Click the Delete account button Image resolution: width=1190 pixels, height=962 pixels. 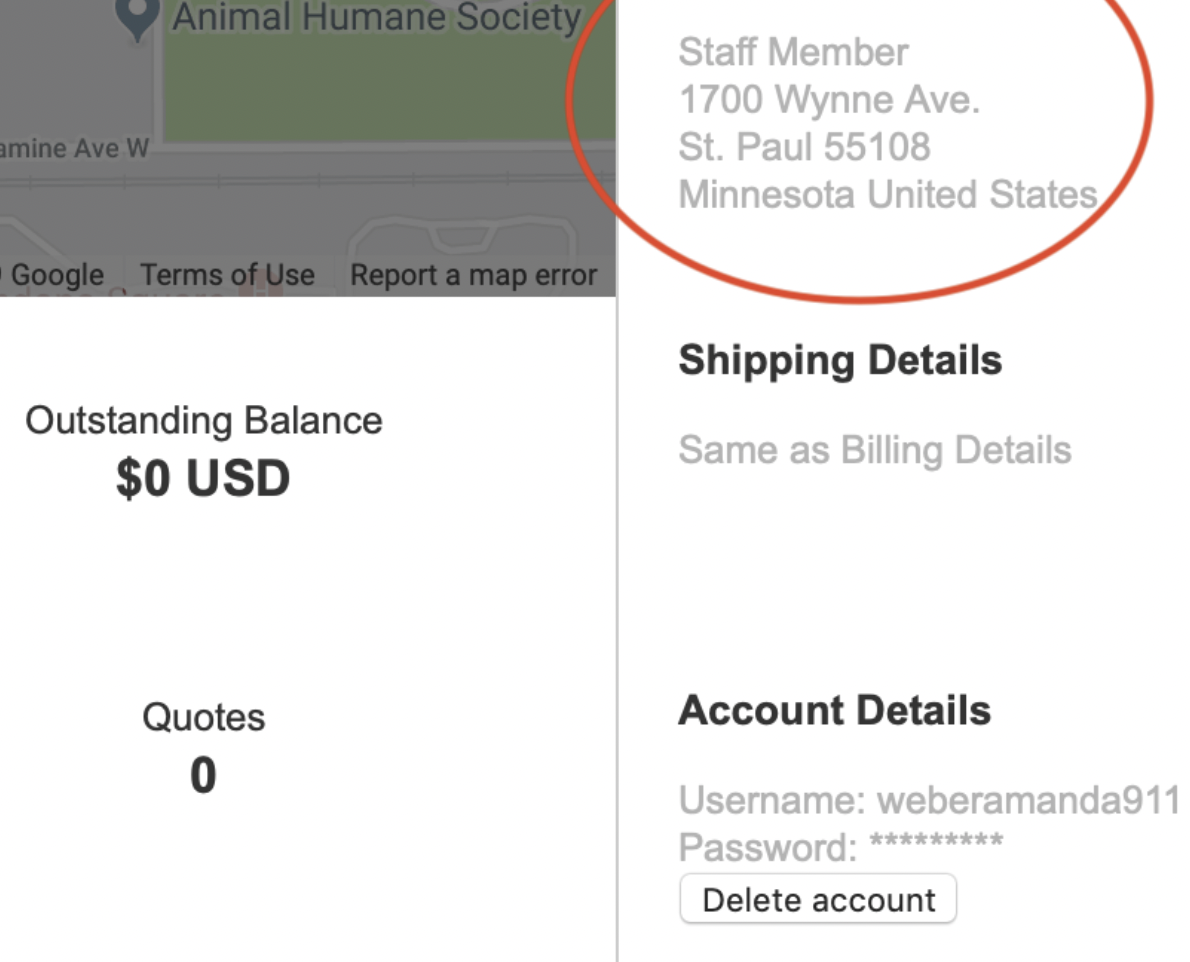pyautogui.click(x=818, y=899)
